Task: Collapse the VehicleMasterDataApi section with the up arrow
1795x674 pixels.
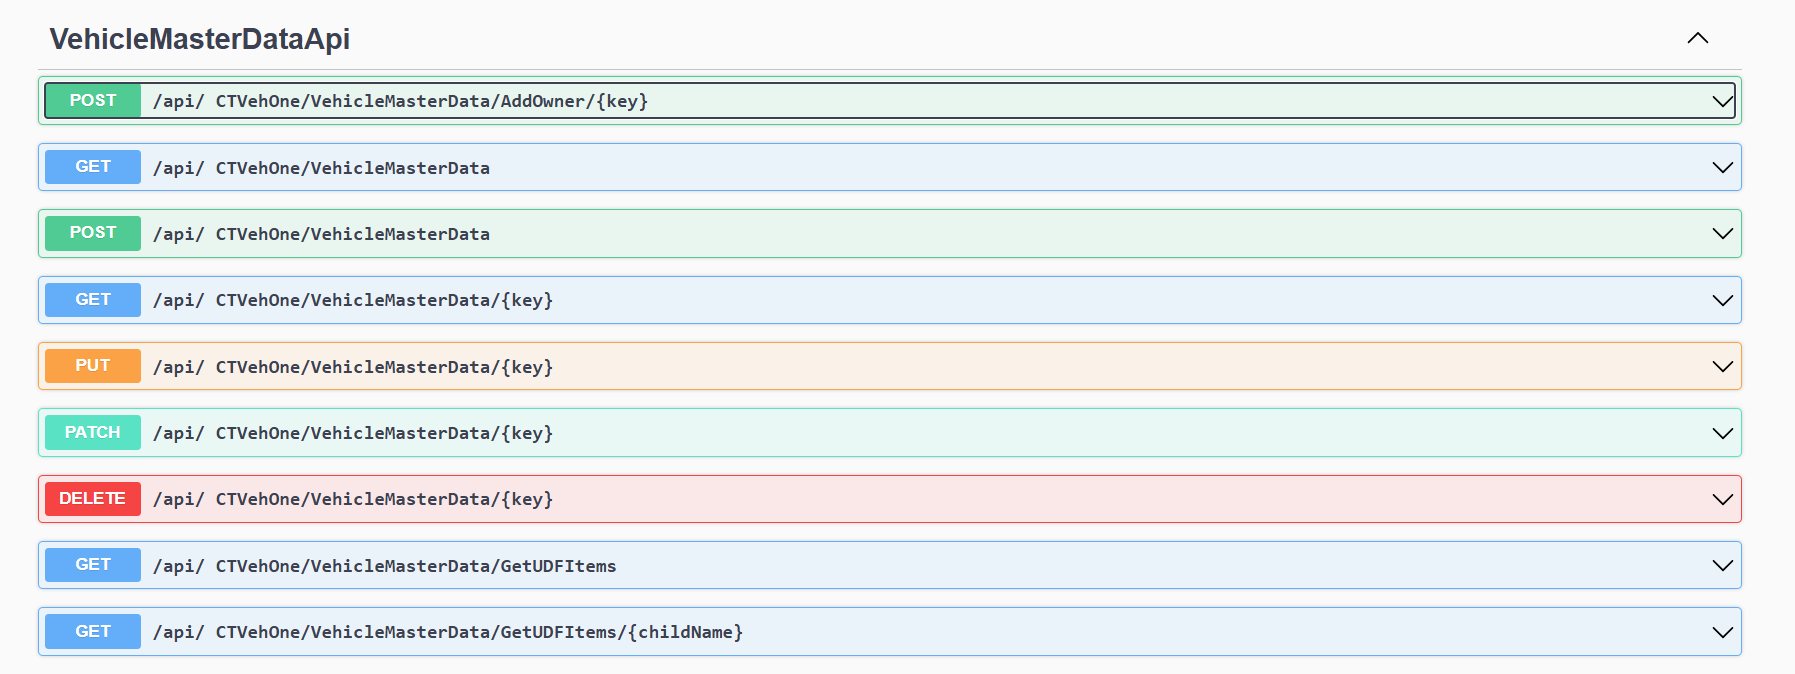Action: tap(1697, 39)
